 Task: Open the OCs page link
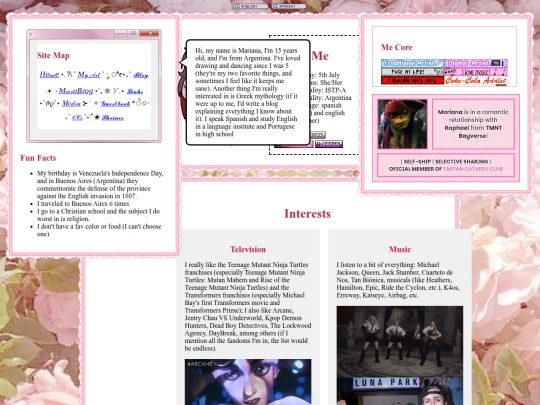coord(77,118)
